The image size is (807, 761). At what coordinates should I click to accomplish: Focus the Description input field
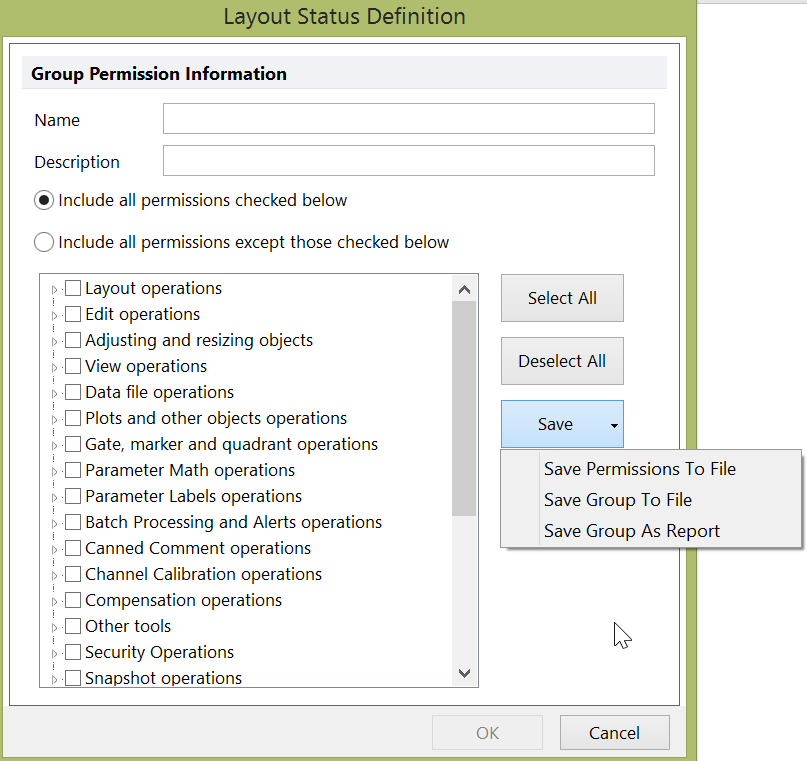coord(408,161)
